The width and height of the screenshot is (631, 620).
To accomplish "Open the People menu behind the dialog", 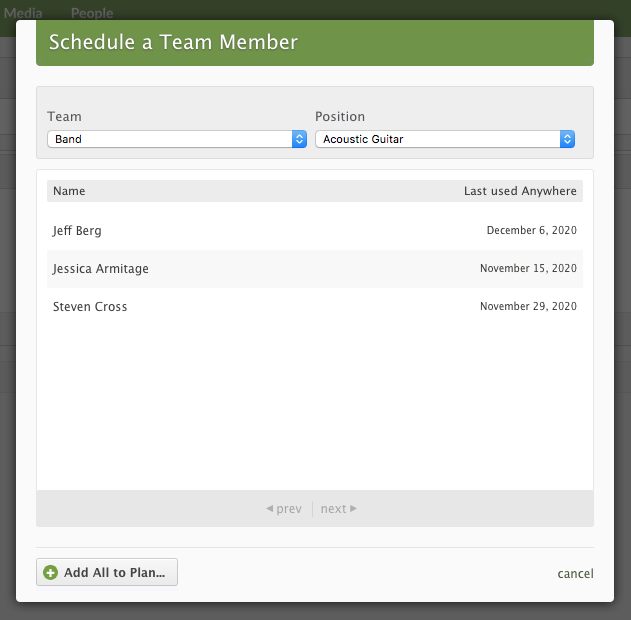I will [x=92, y=13].
